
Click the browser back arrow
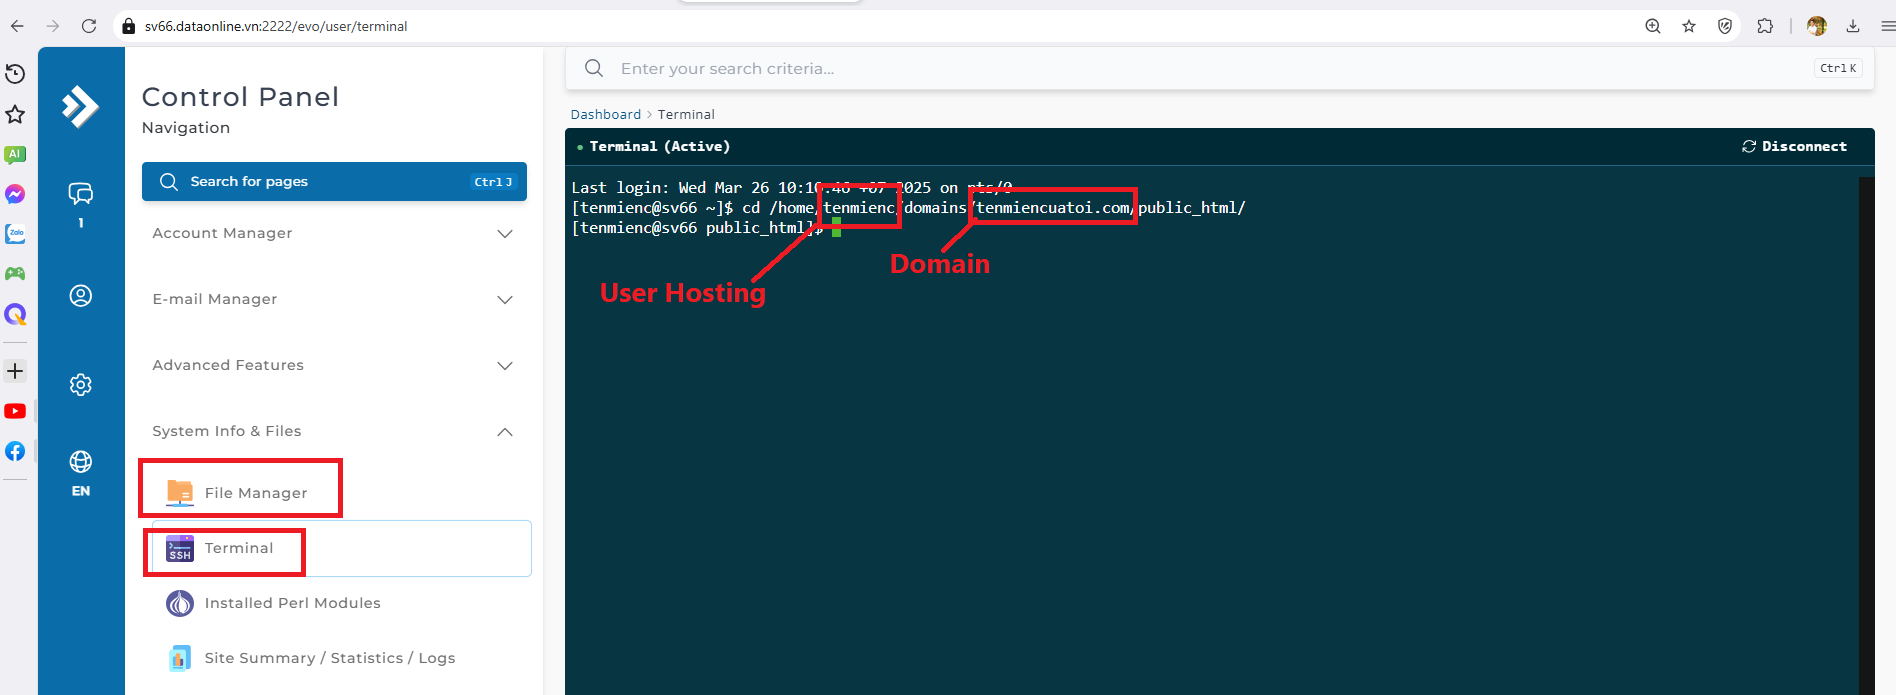(x=17, y=26)
